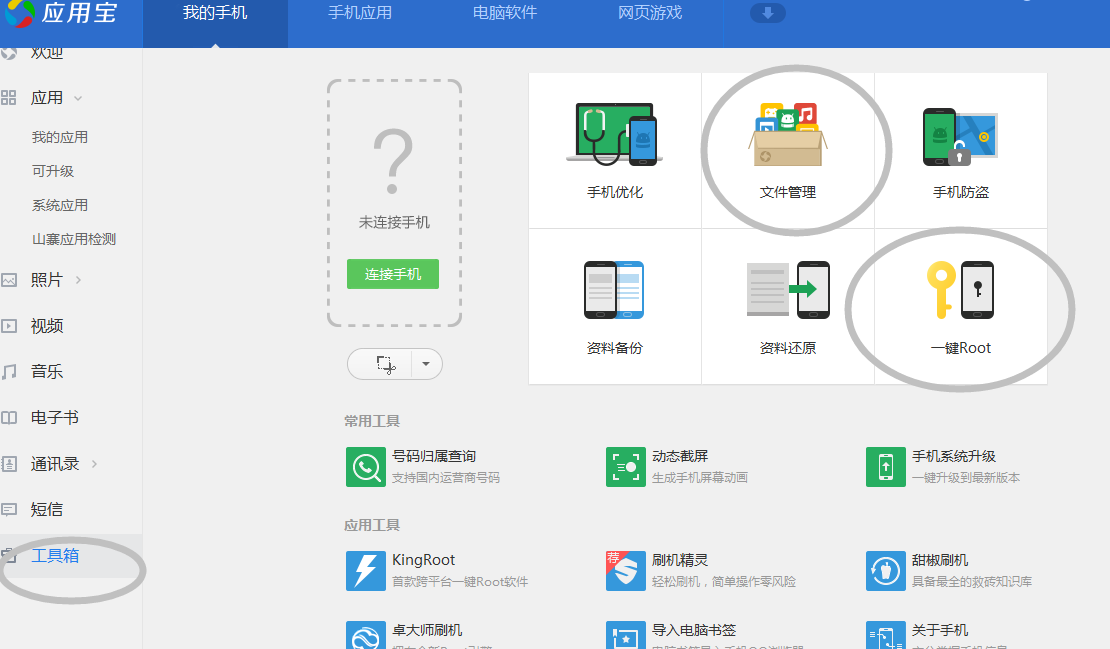Open the screenshot button dropdown arrow
The image size is (1110, 649).
[426, 364]
